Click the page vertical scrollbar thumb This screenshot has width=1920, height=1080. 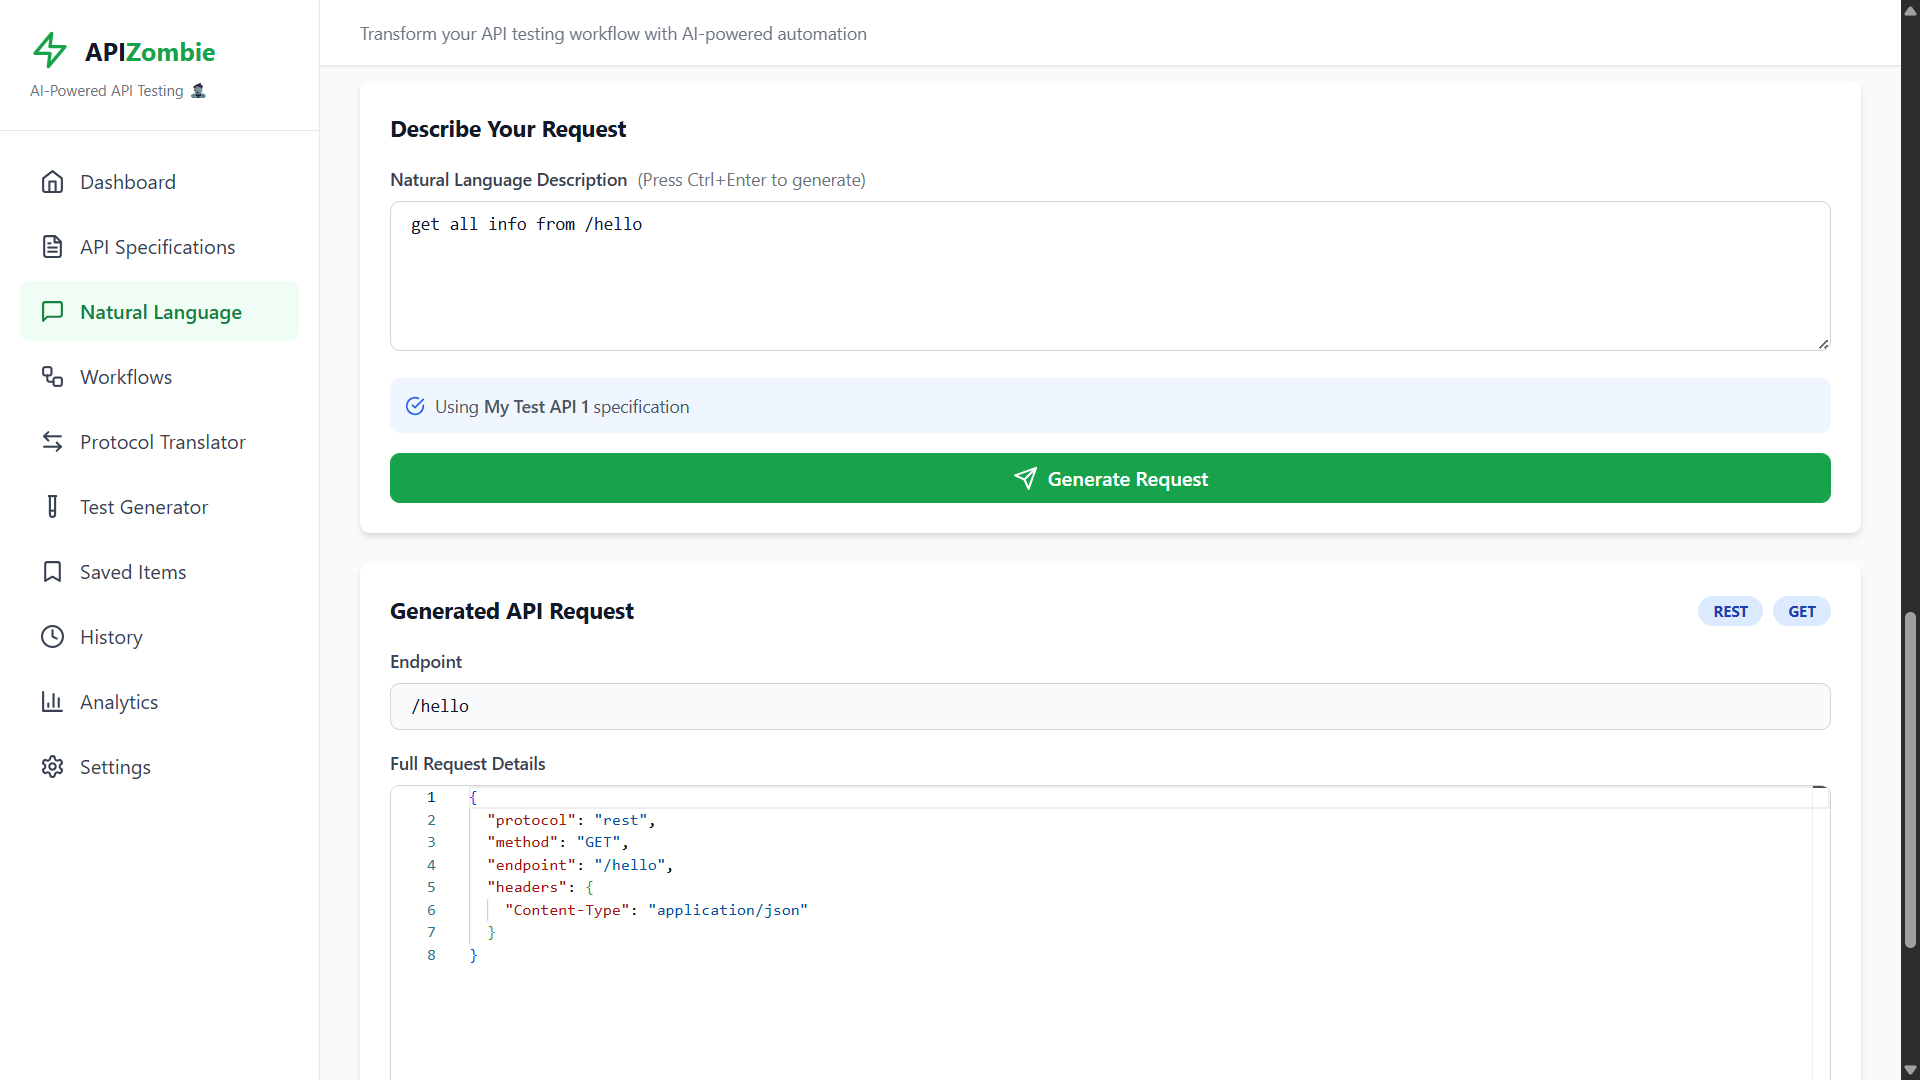pyautogui.click(x=1910, y=780)
